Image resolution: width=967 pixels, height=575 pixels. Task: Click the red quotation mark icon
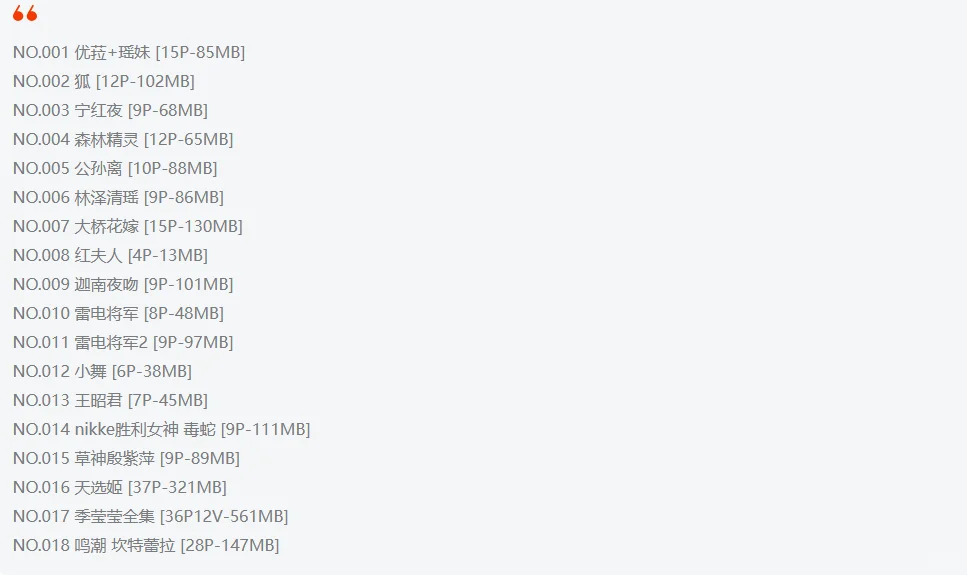pyautogui.click(x=25, y=13)
